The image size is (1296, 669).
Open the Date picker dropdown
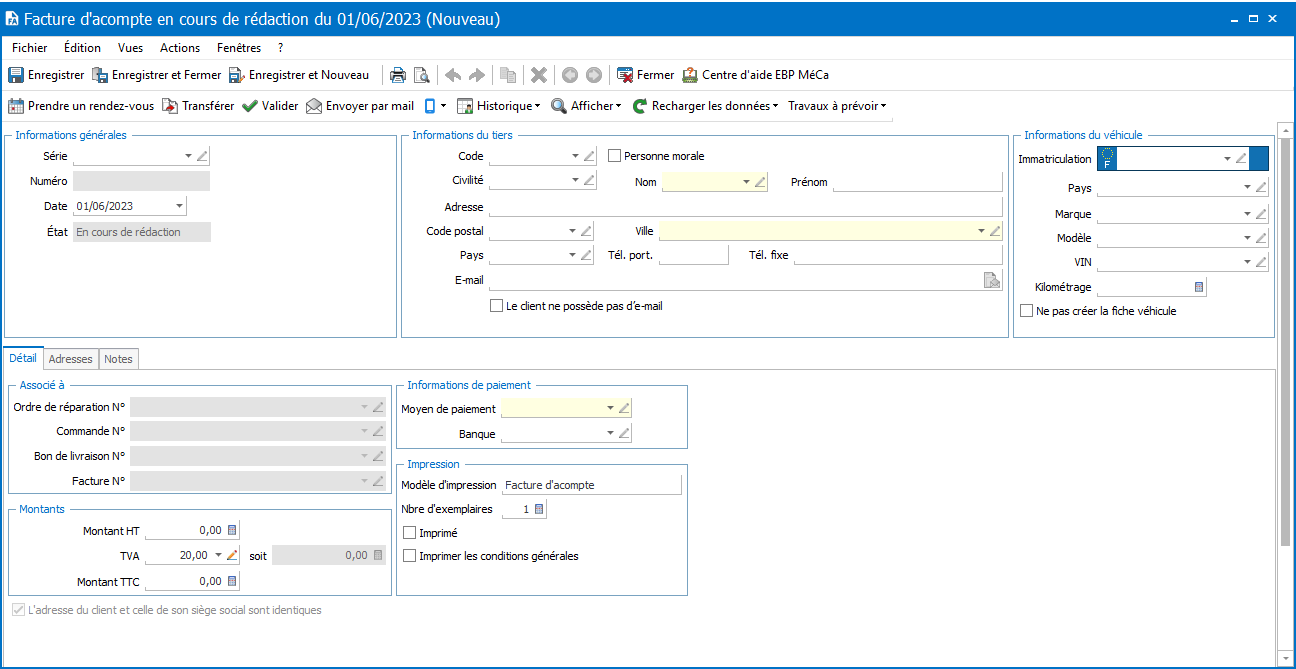coord(179,206)
